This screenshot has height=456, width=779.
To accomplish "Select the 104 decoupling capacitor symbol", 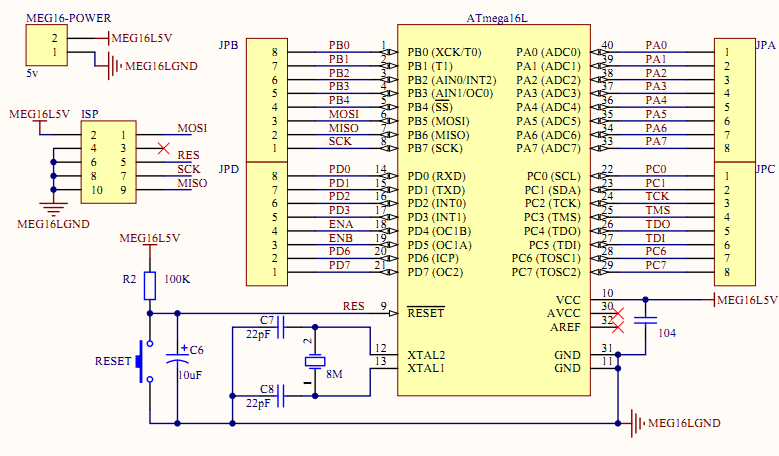I will tap(645, 320).
